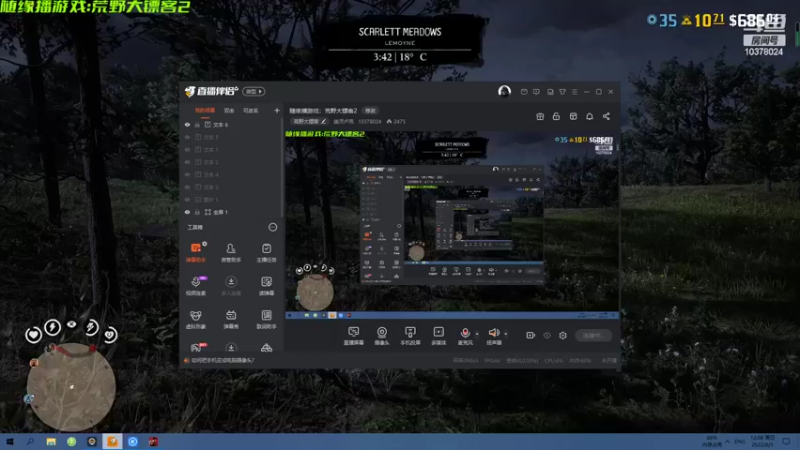This screenshot has height=450, width=800.
Task: Open the 多人连麦 tool with download icon
Action: click(231, 286)
